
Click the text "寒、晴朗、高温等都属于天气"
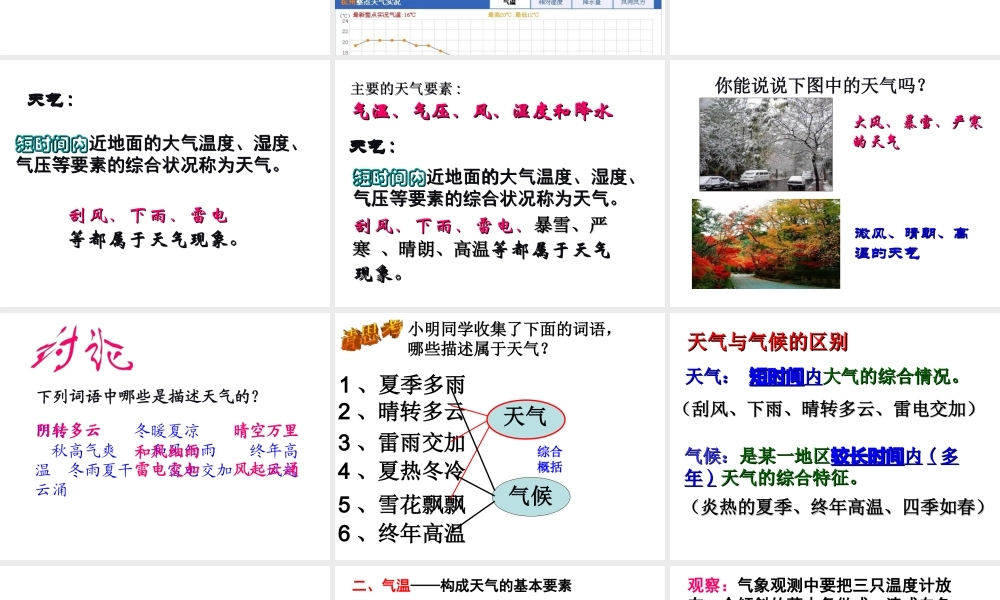point(482,250)
